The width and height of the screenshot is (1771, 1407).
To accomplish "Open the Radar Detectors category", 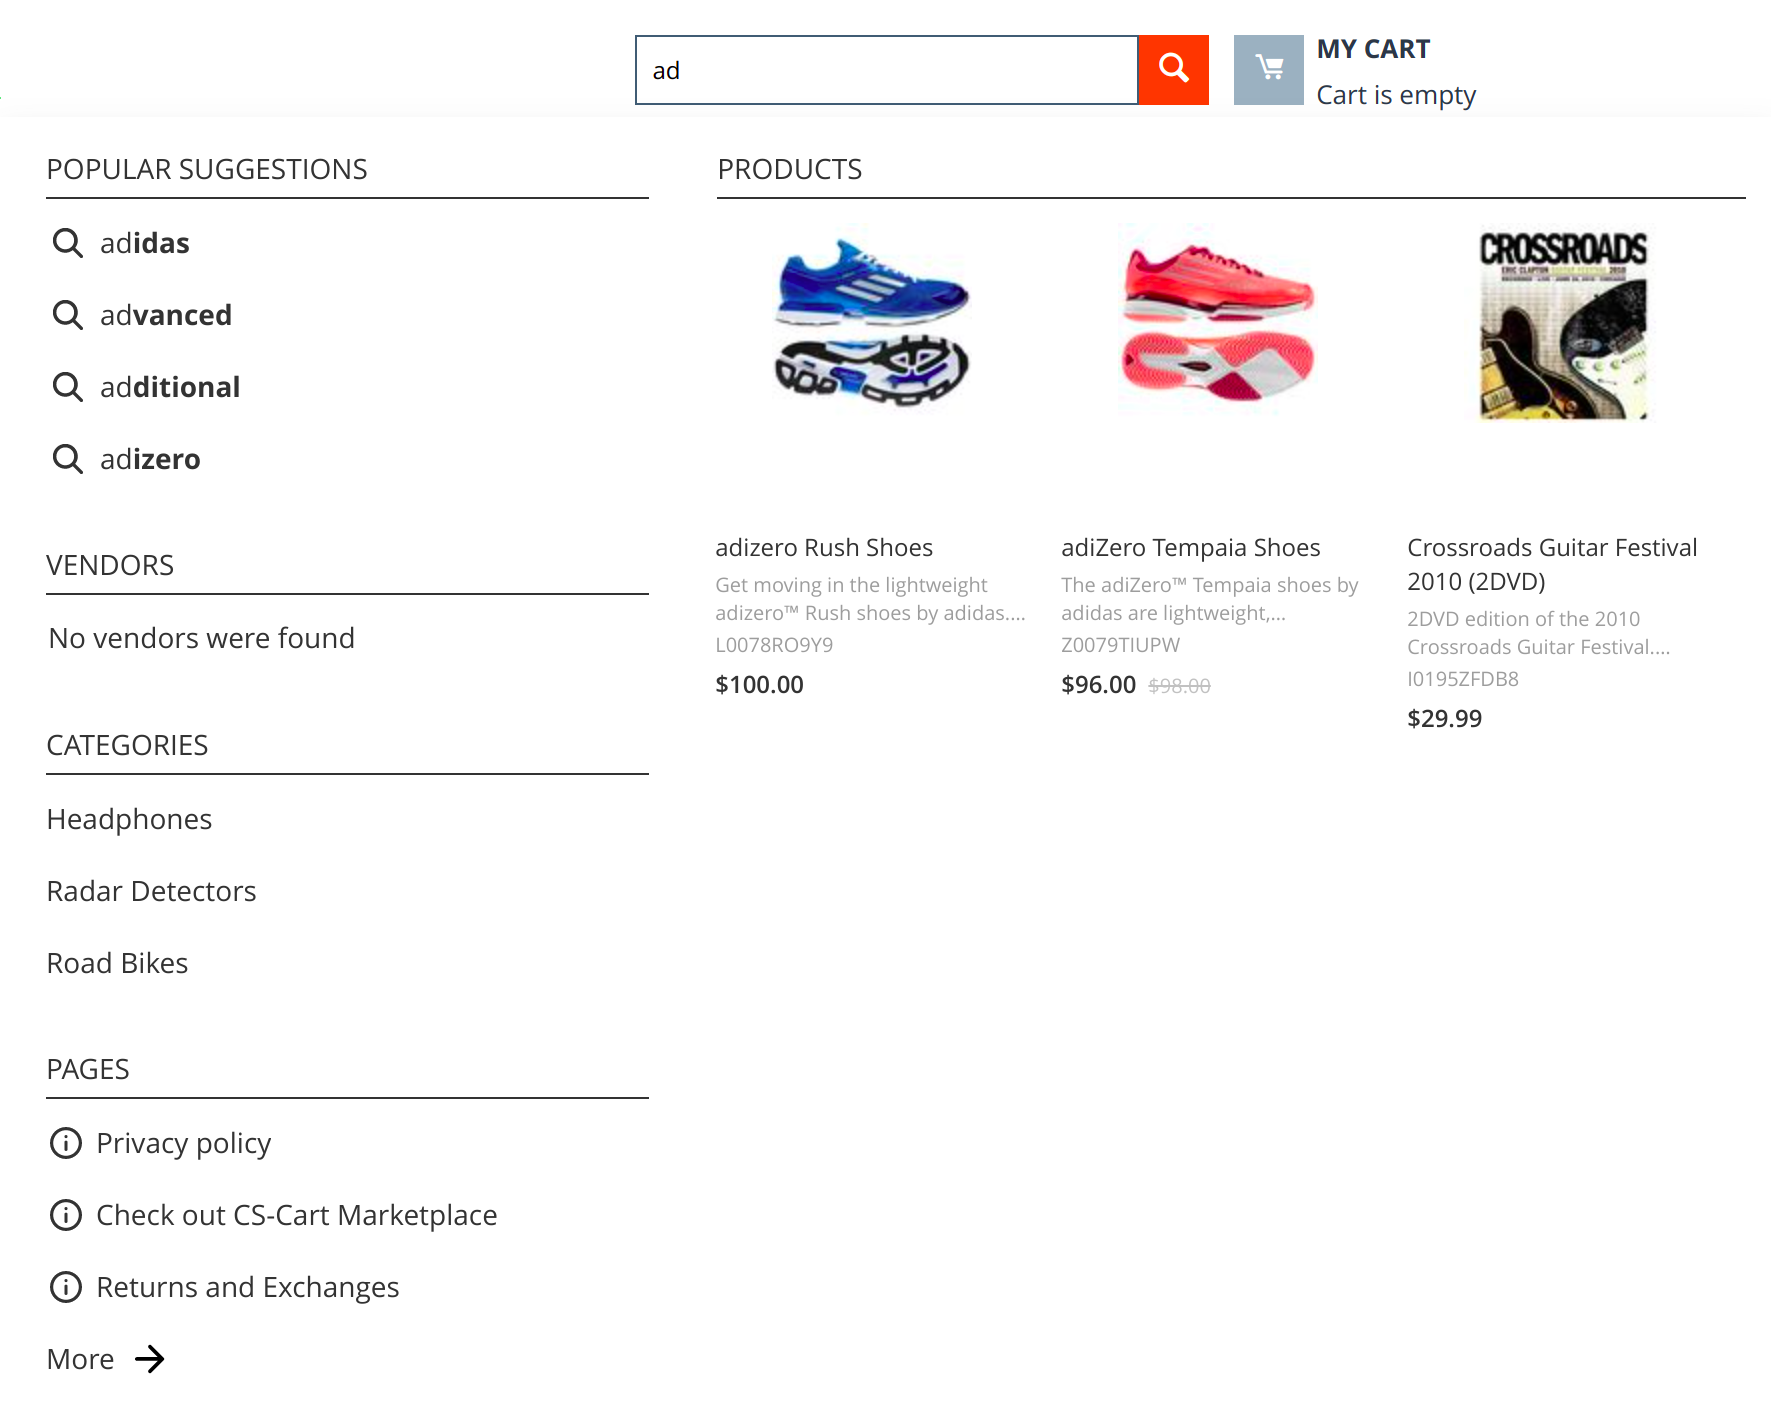I will [152, 891].
